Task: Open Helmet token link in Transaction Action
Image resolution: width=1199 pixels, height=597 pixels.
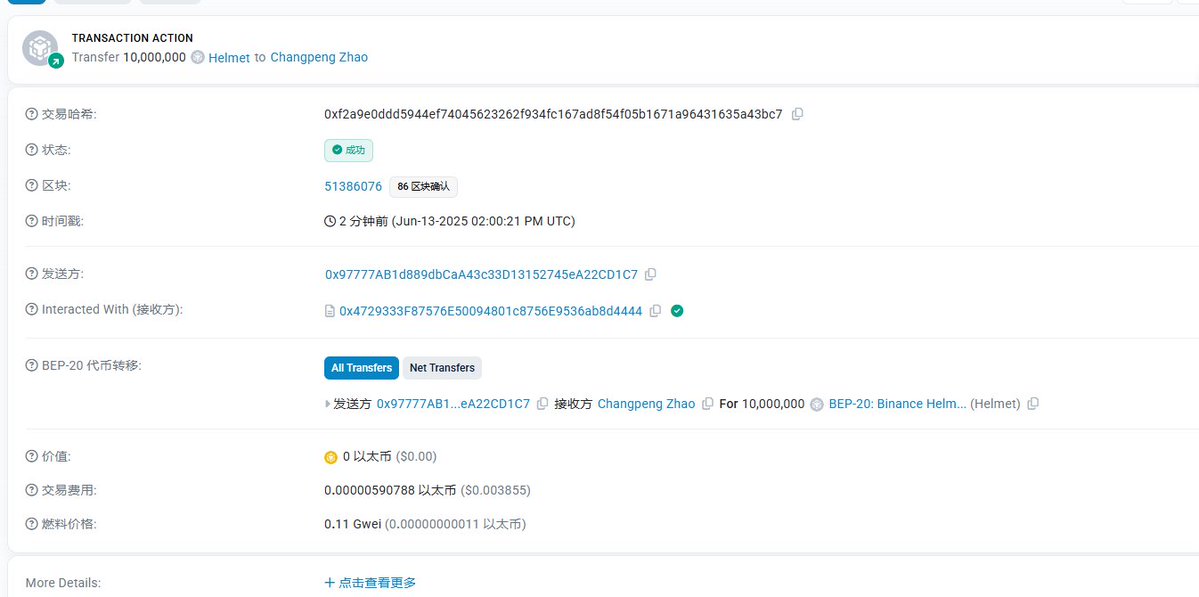Action: 229,57
